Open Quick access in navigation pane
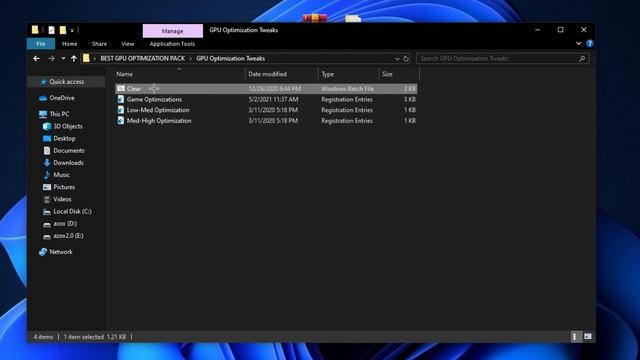The image size is (640, 360). [x=67, y=82]
